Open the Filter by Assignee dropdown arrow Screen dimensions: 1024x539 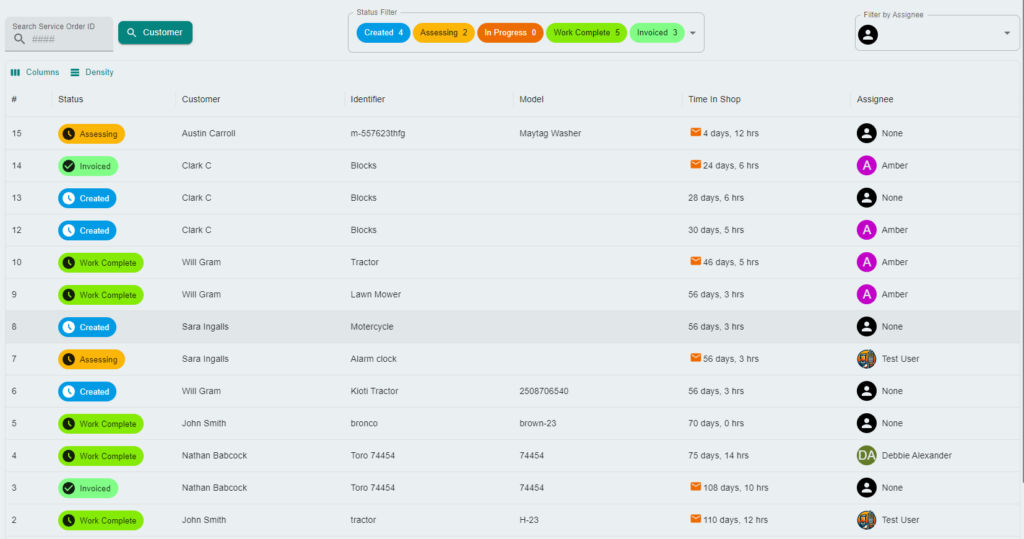click(1007, 33)
